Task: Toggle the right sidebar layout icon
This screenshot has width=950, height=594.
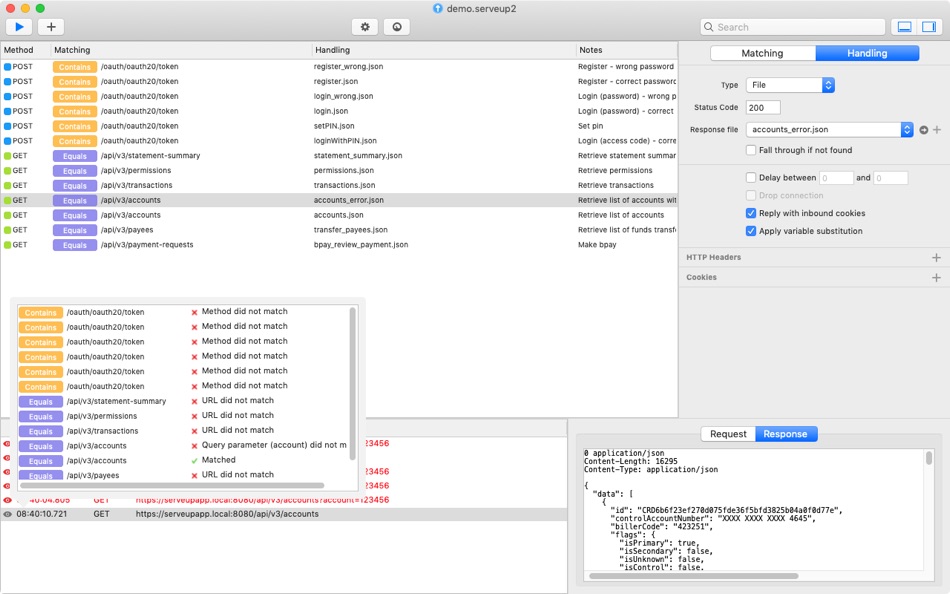Action: [x=929, y=27]
